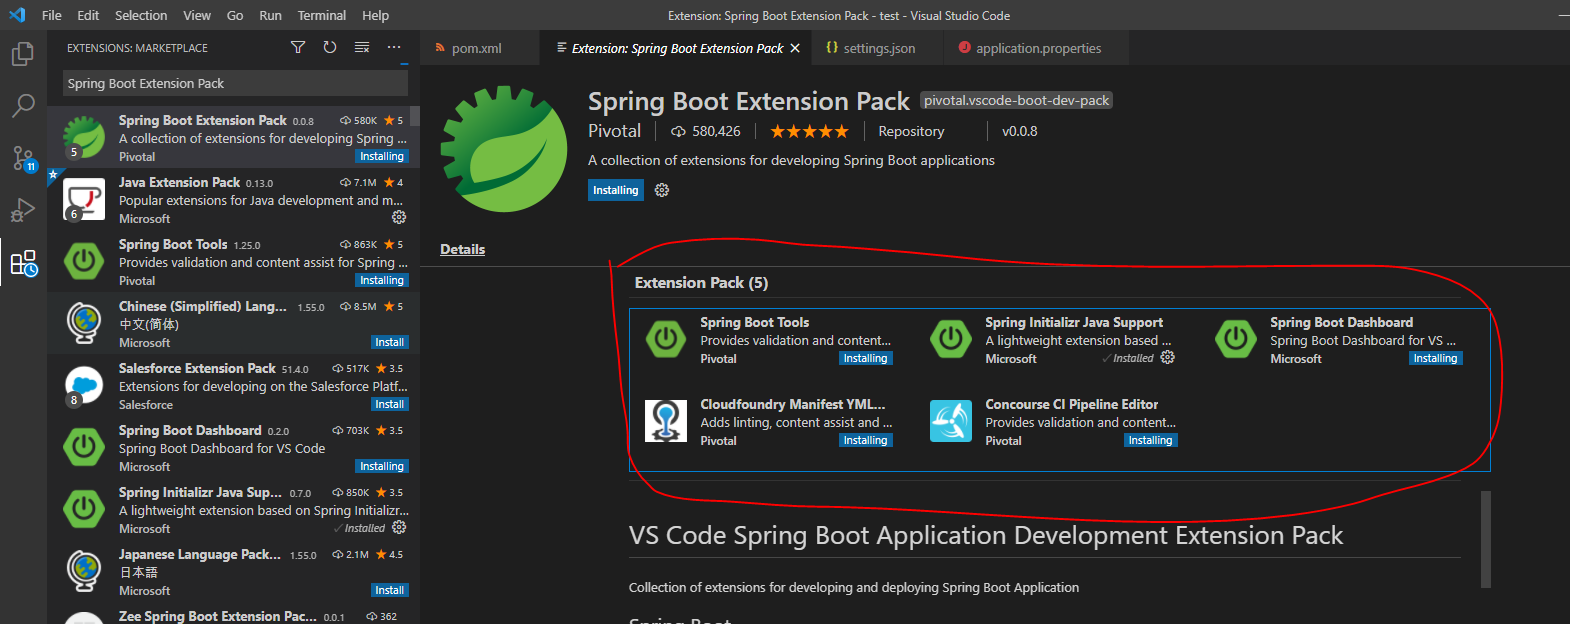The height and width of the screenshot is (624, 1570).
Task: Open the Explorer view in activity bar
Action: (x=22, y=53)
